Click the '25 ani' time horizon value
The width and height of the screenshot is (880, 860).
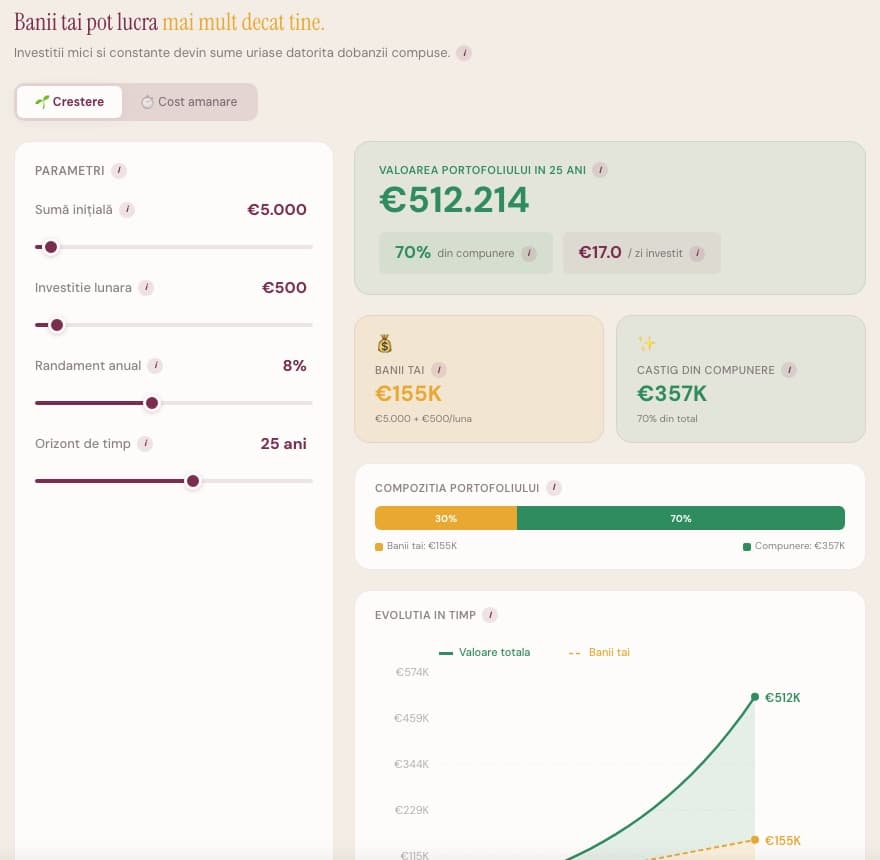[x=283, y=443]
